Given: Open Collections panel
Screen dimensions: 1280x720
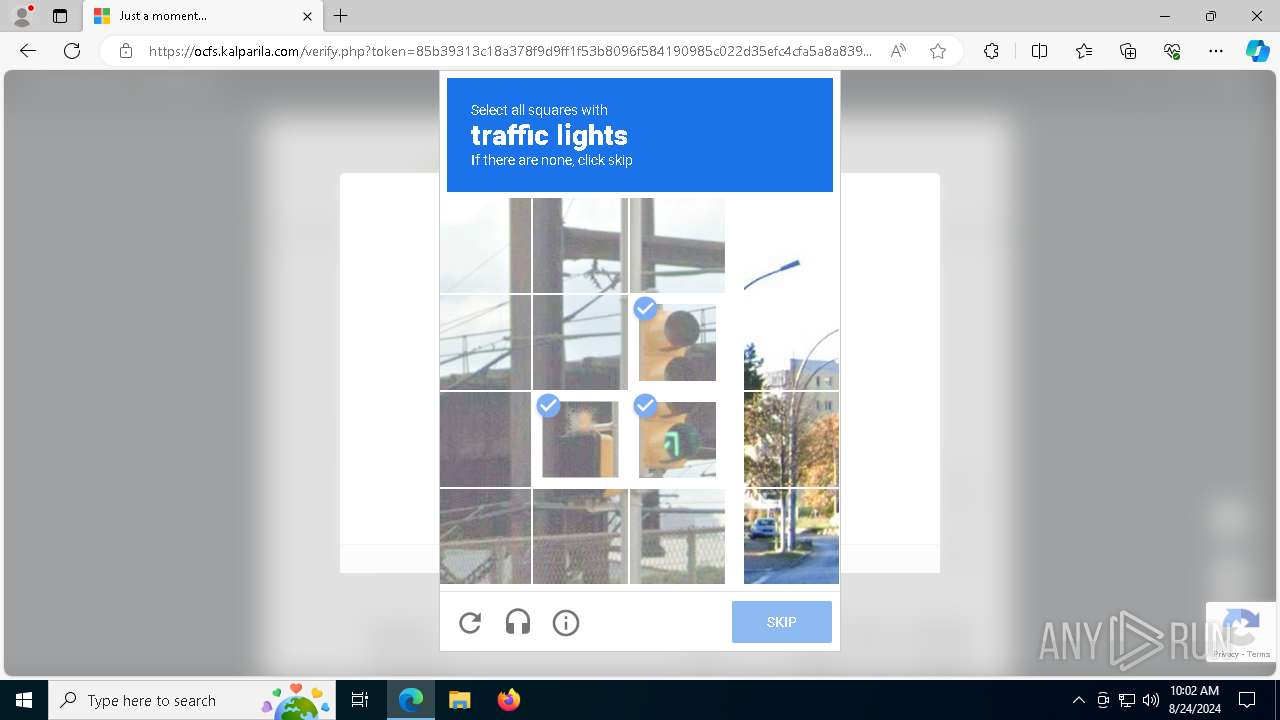Looking at the screenshot, I should pyautogui.click(x=1128, y=51).
